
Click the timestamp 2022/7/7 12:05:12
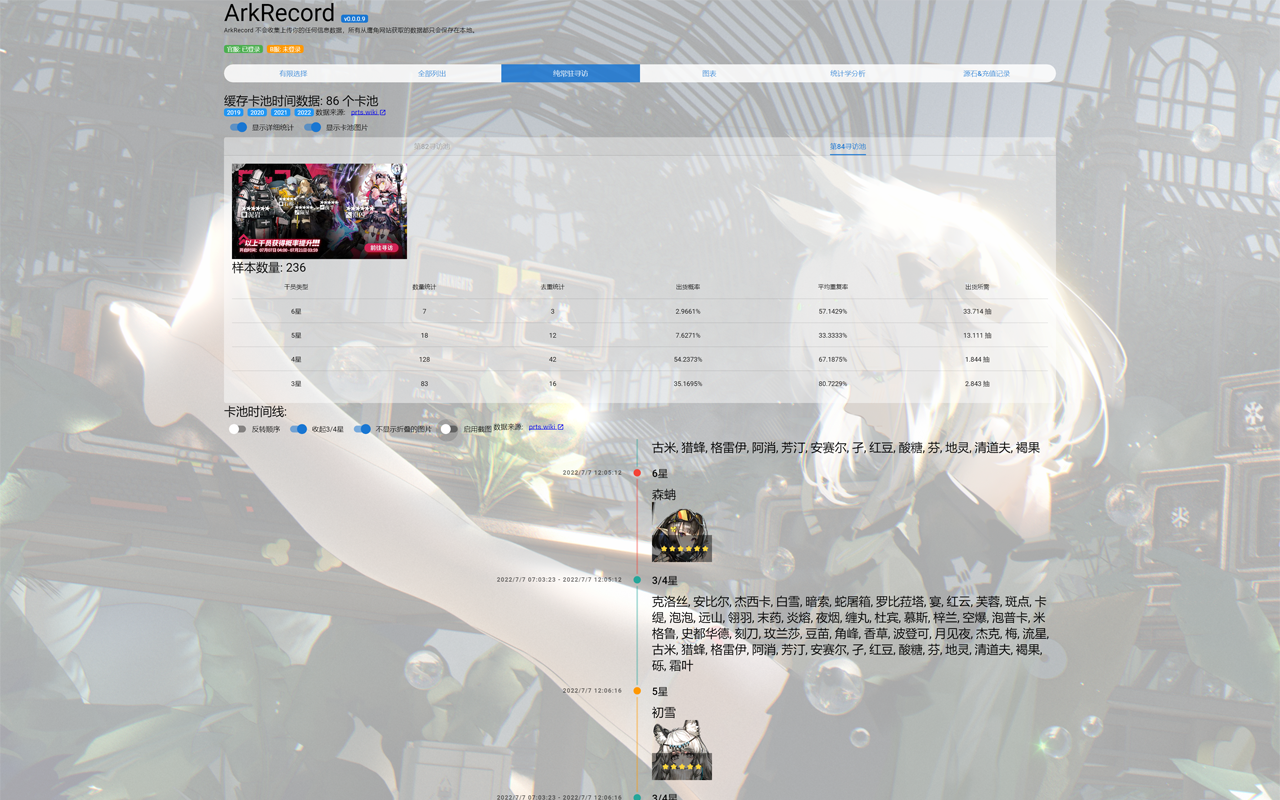pyautogui.click(x=592, y=473)
